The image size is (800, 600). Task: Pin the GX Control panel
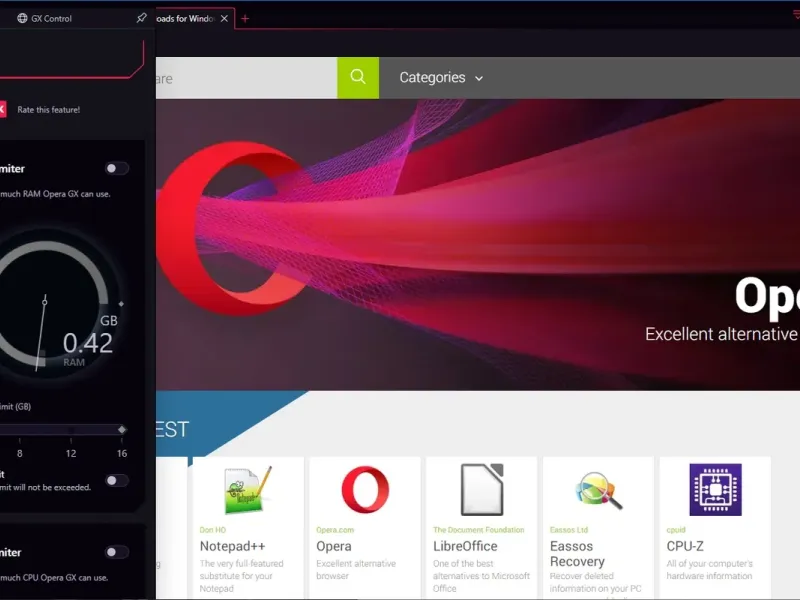(x=141, y=18)
